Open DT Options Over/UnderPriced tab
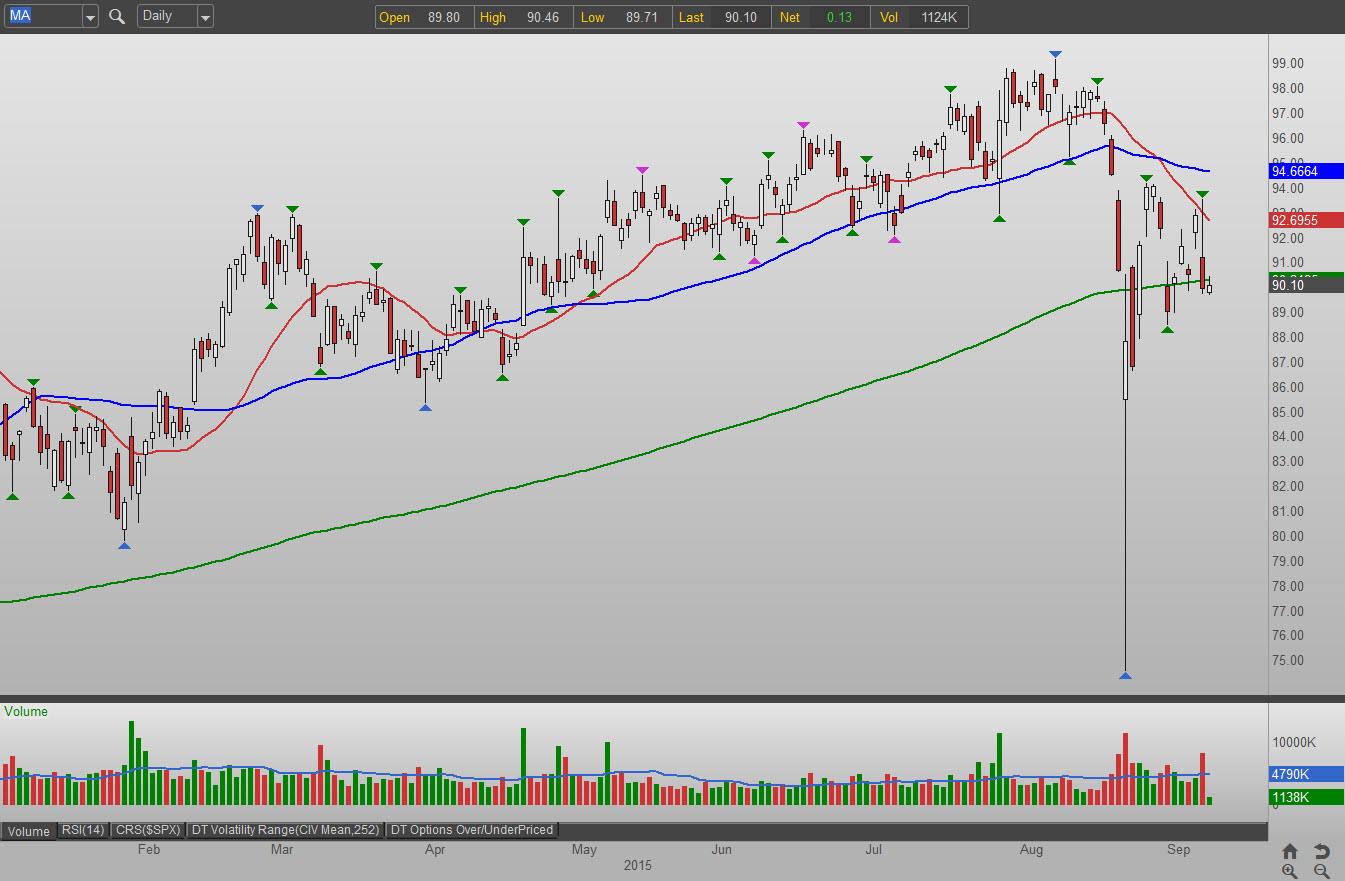 472,830
